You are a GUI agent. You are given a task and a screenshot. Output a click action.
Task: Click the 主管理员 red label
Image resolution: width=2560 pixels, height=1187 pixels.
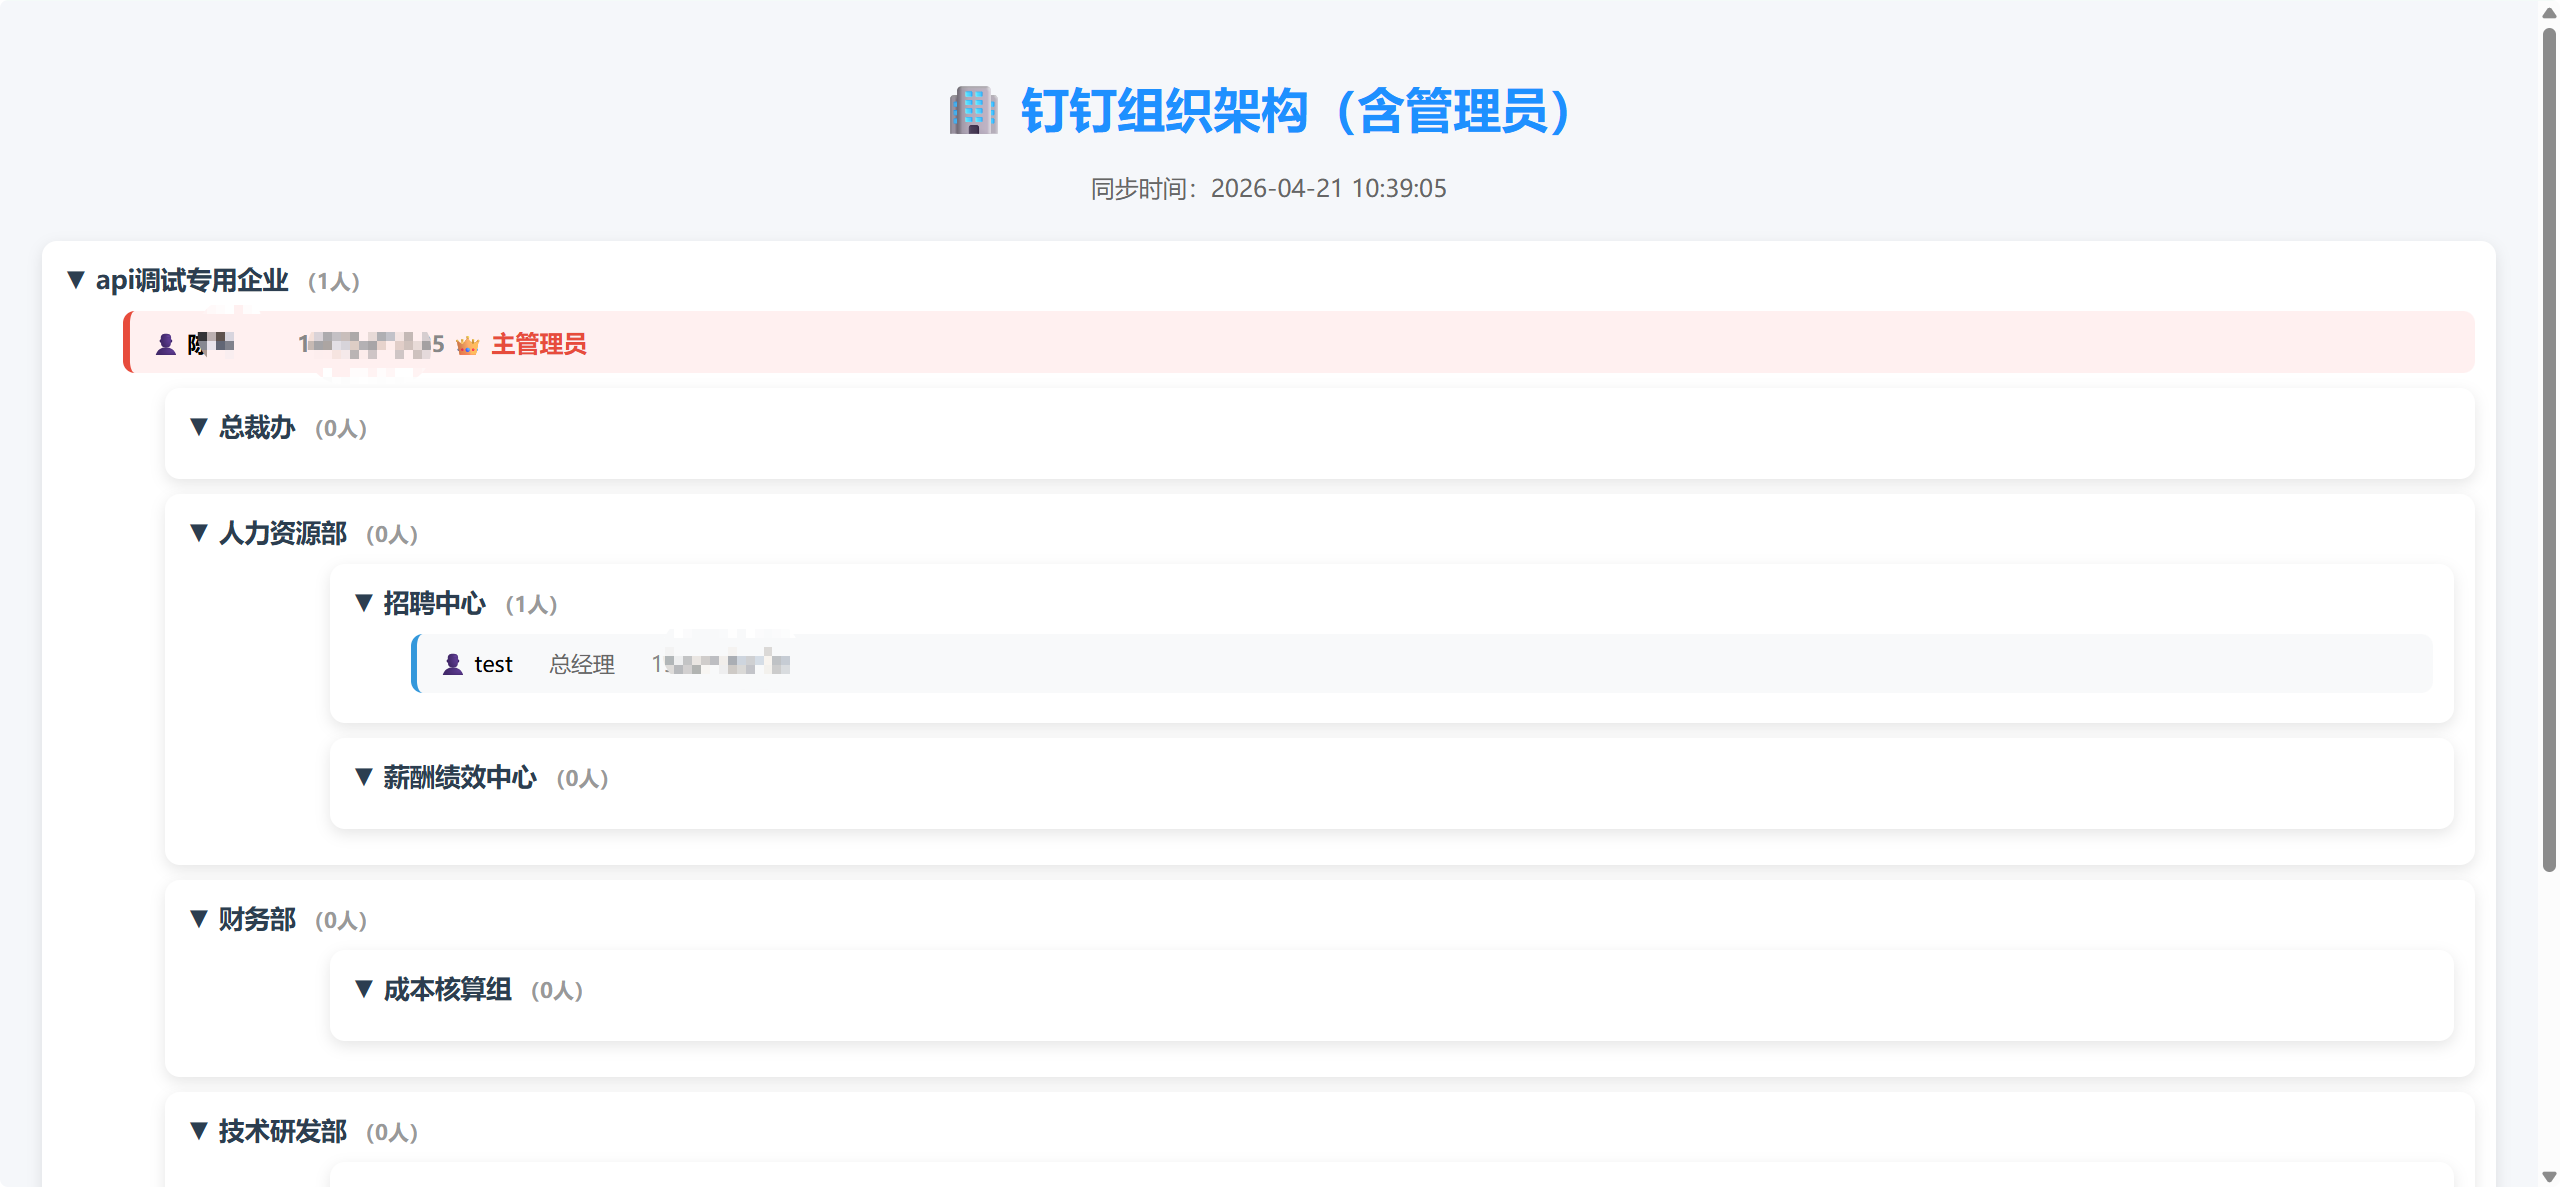[538, 345]
